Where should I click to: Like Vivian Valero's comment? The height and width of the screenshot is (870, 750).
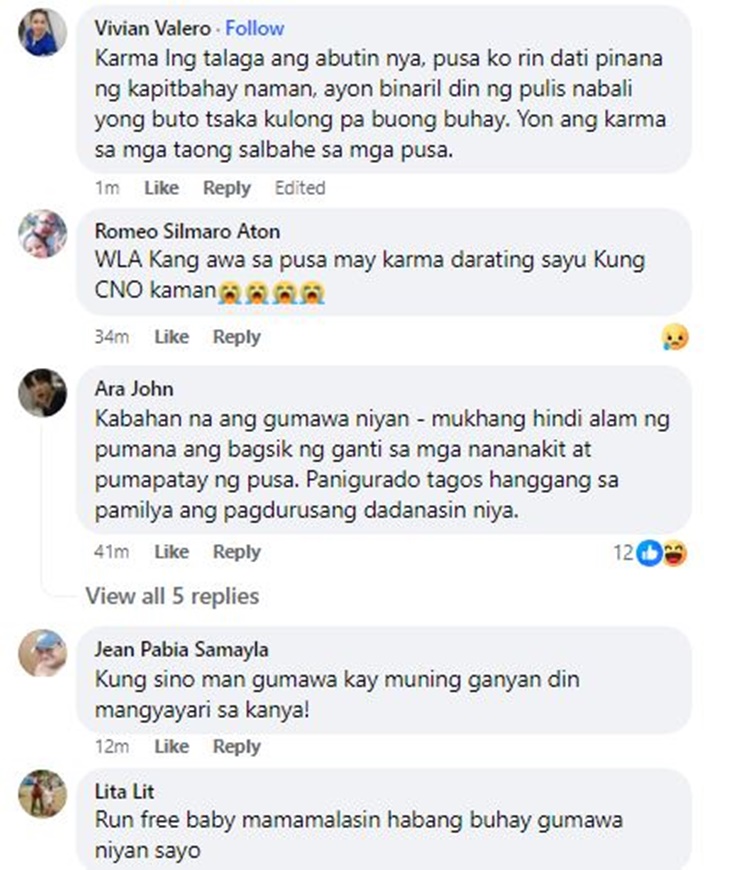161,188
